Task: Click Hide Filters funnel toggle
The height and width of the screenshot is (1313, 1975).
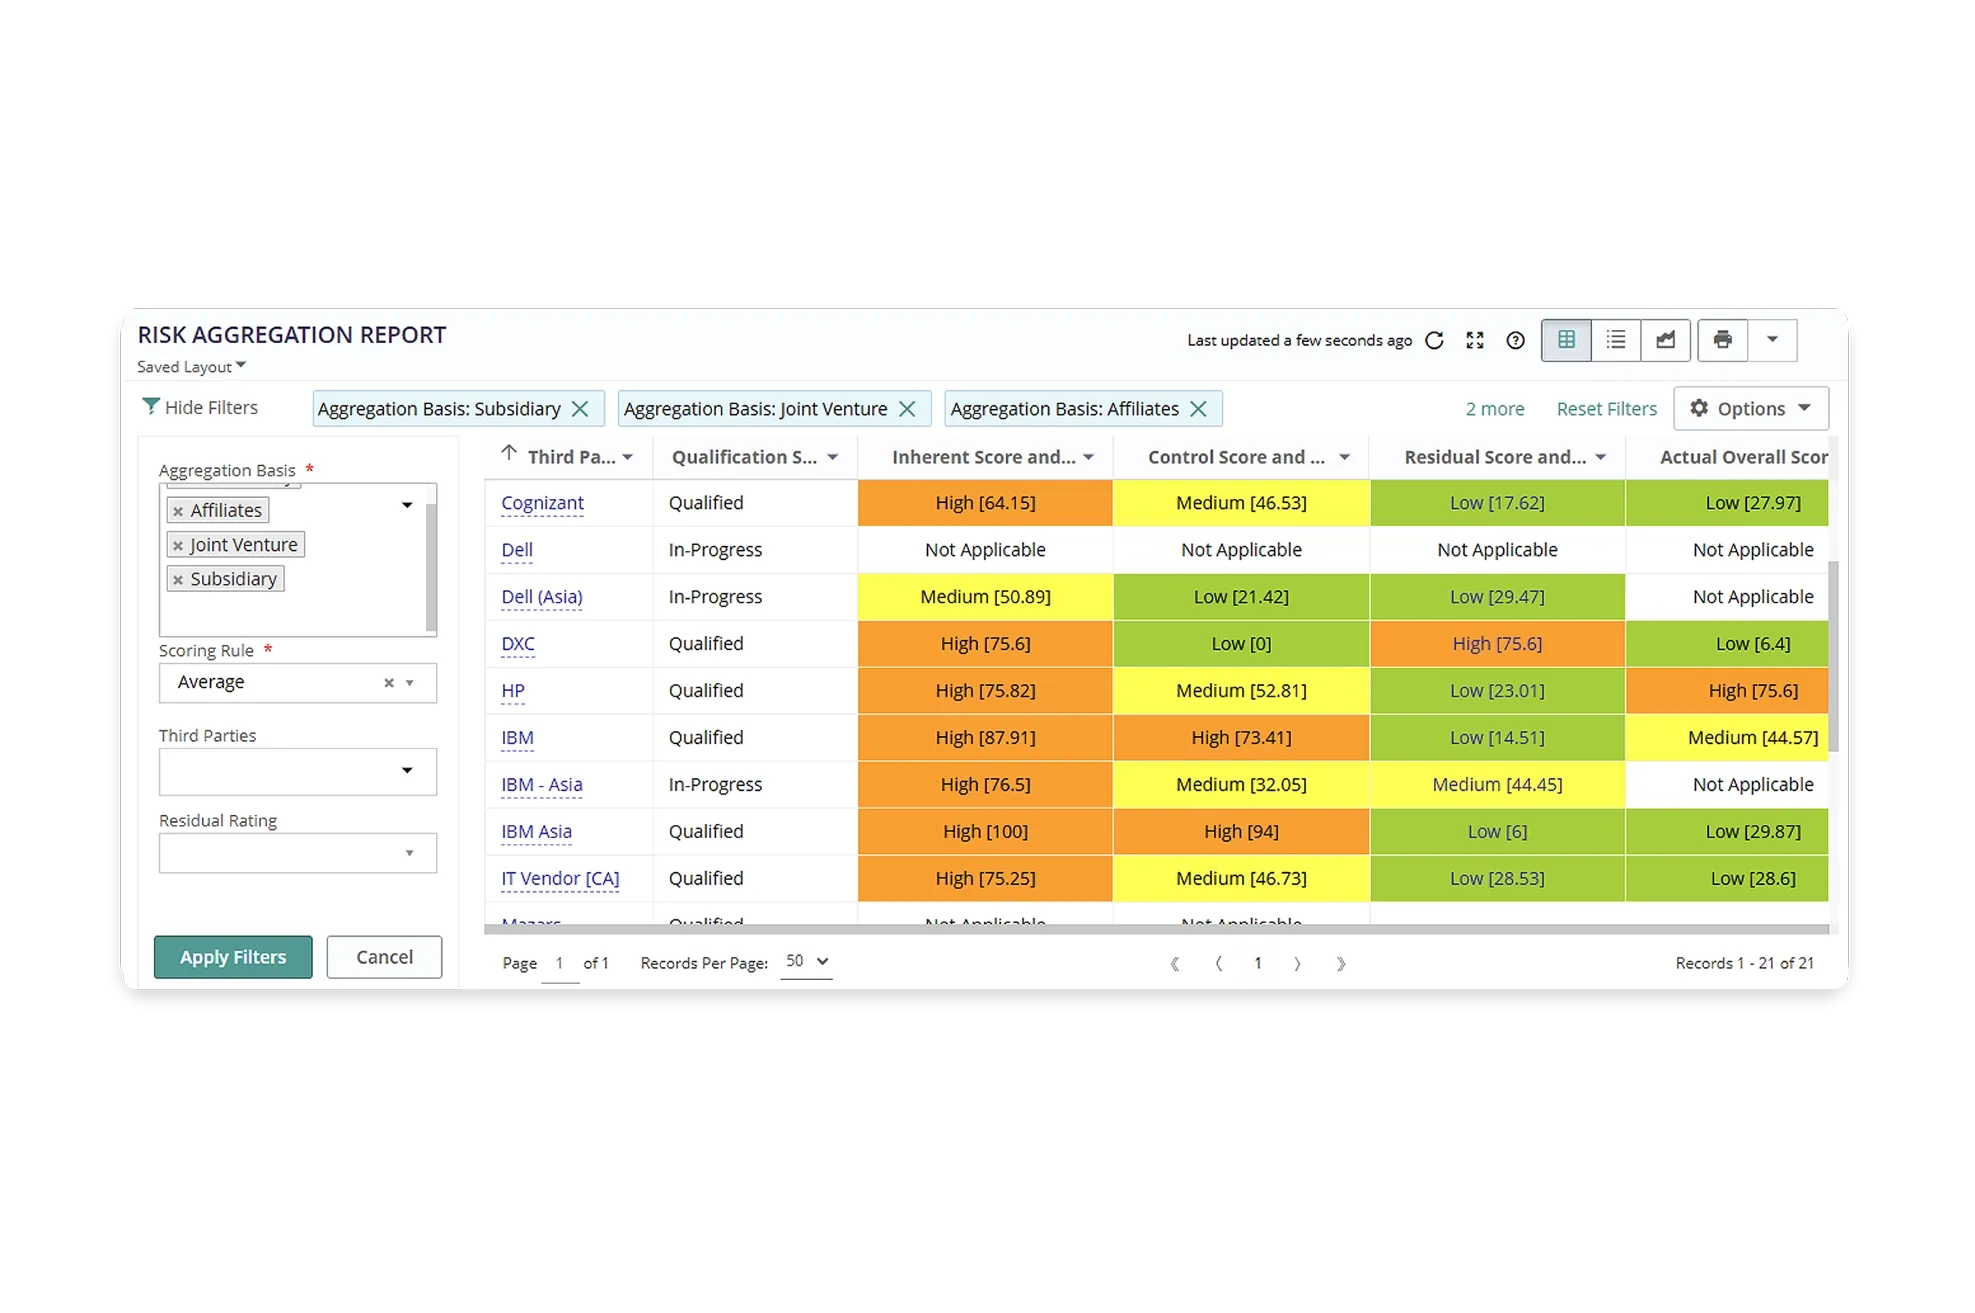Action: click(200, 407)
